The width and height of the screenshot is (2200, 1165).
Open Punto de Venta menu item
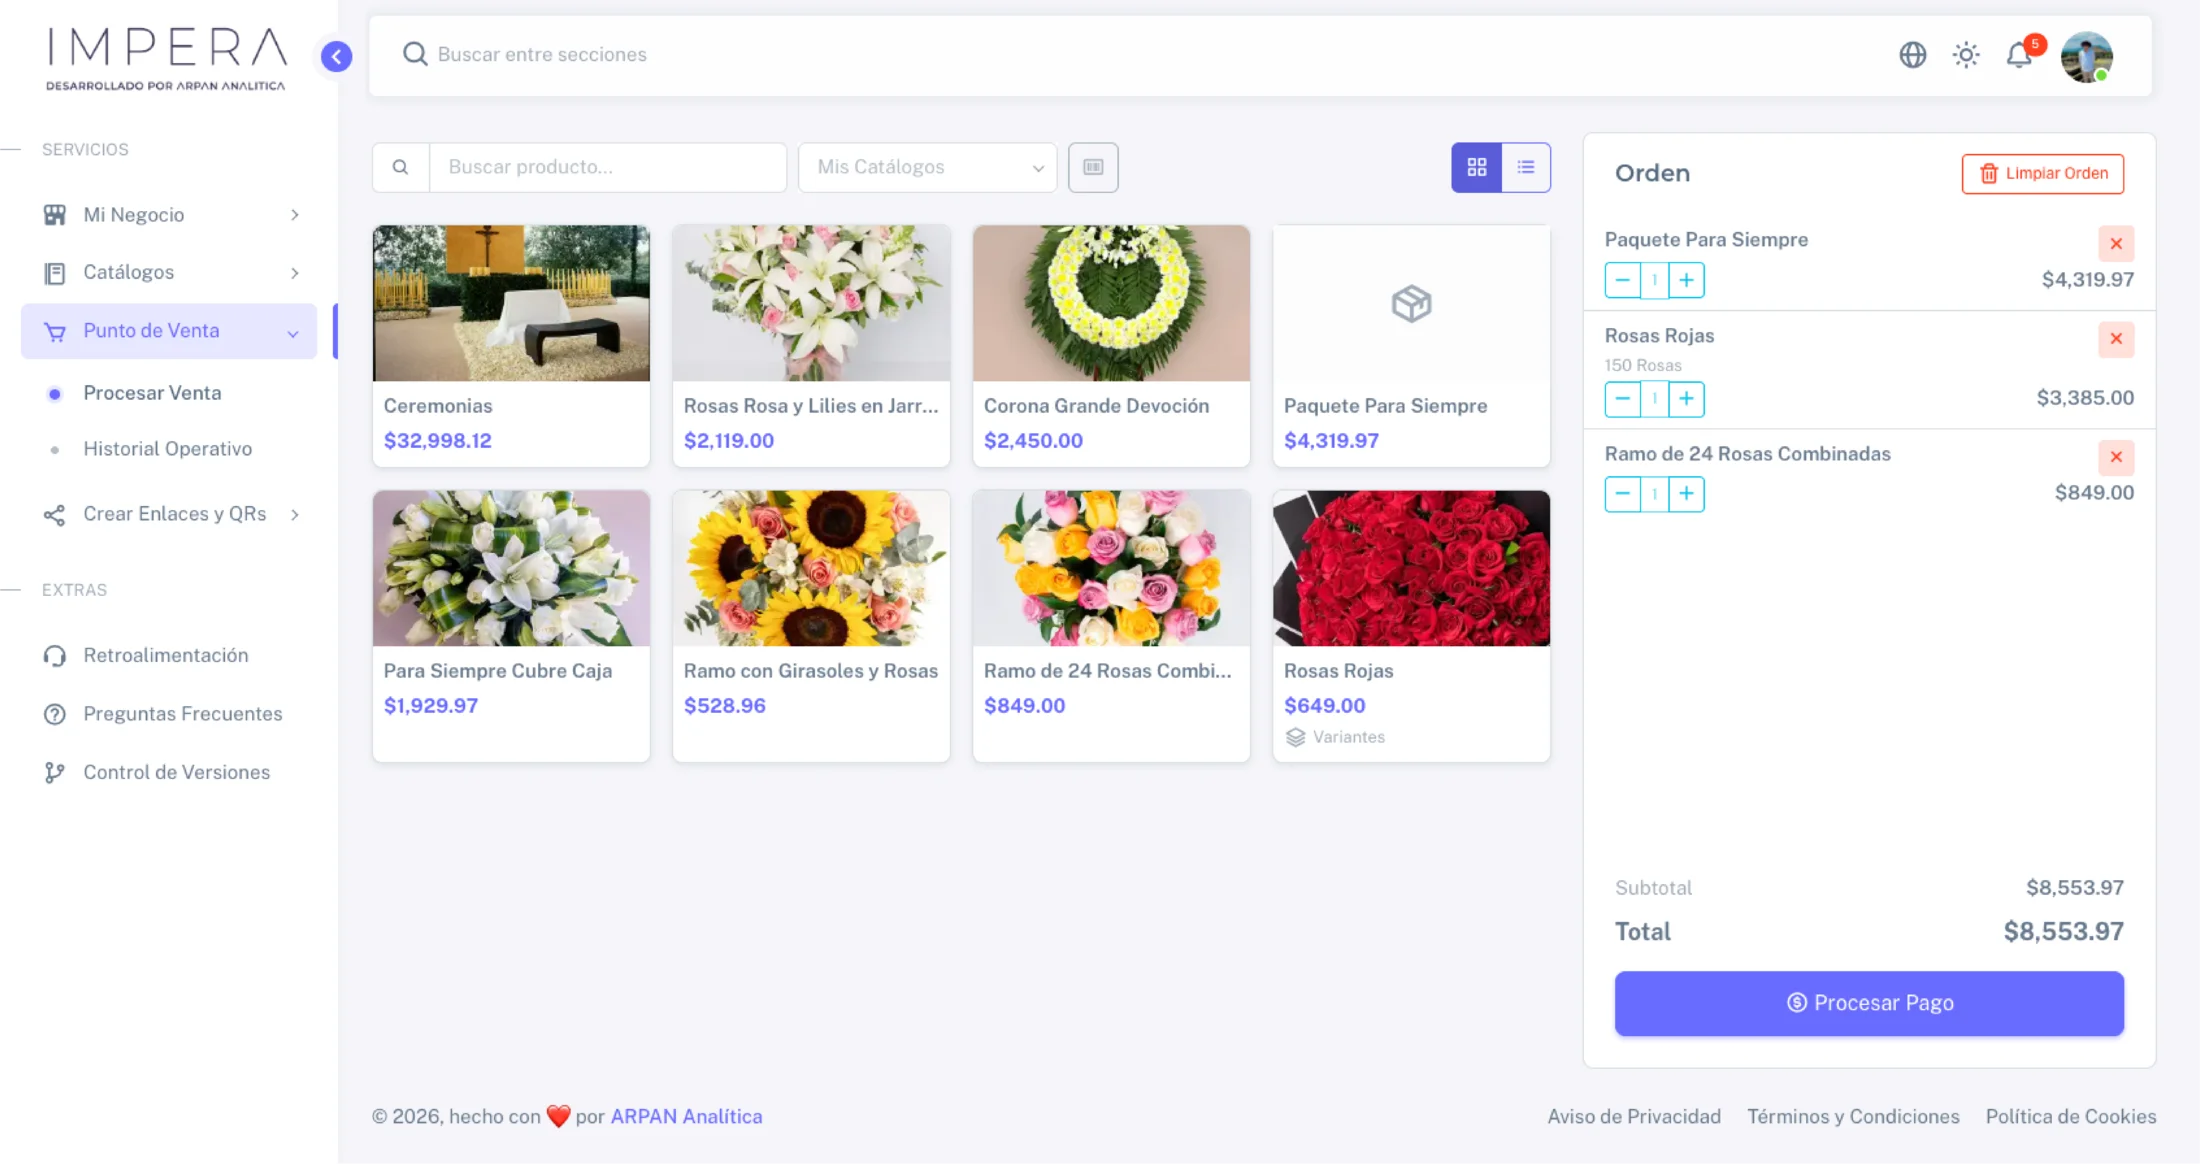coord(151,330)
